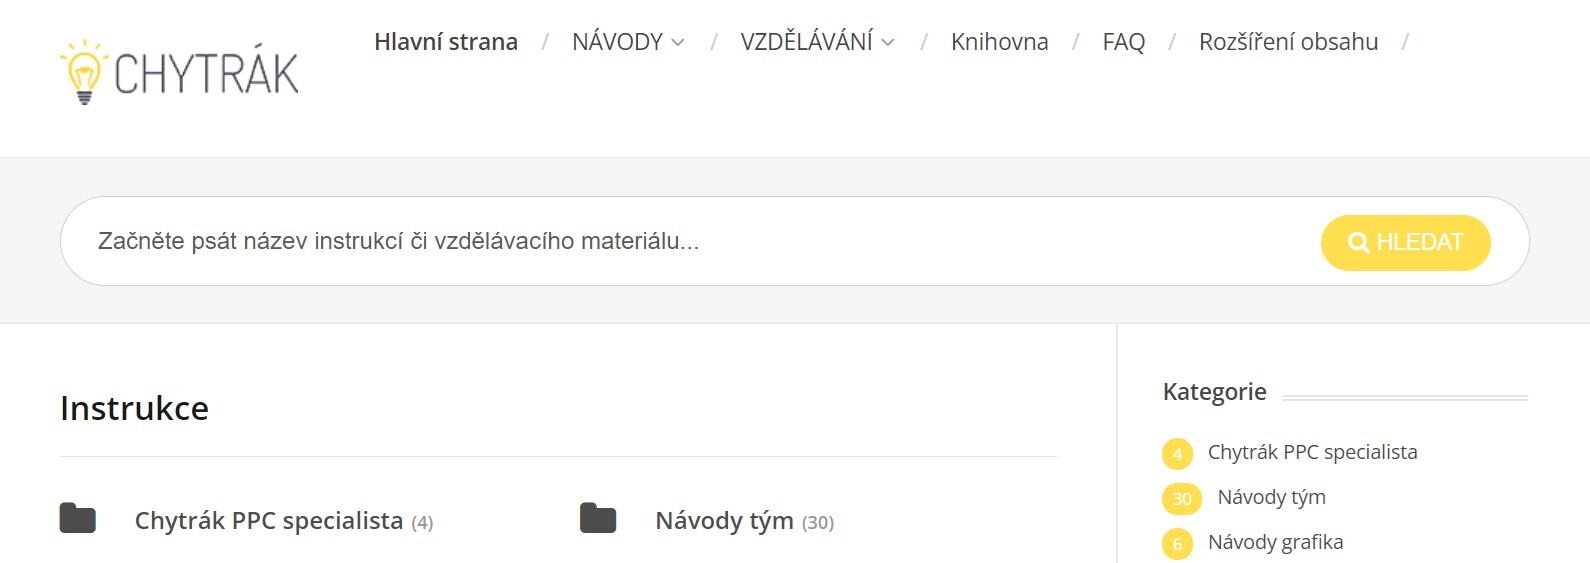Open the Knihovna menu item
Screen dimensions: 1590x563
tap(999, 42)
